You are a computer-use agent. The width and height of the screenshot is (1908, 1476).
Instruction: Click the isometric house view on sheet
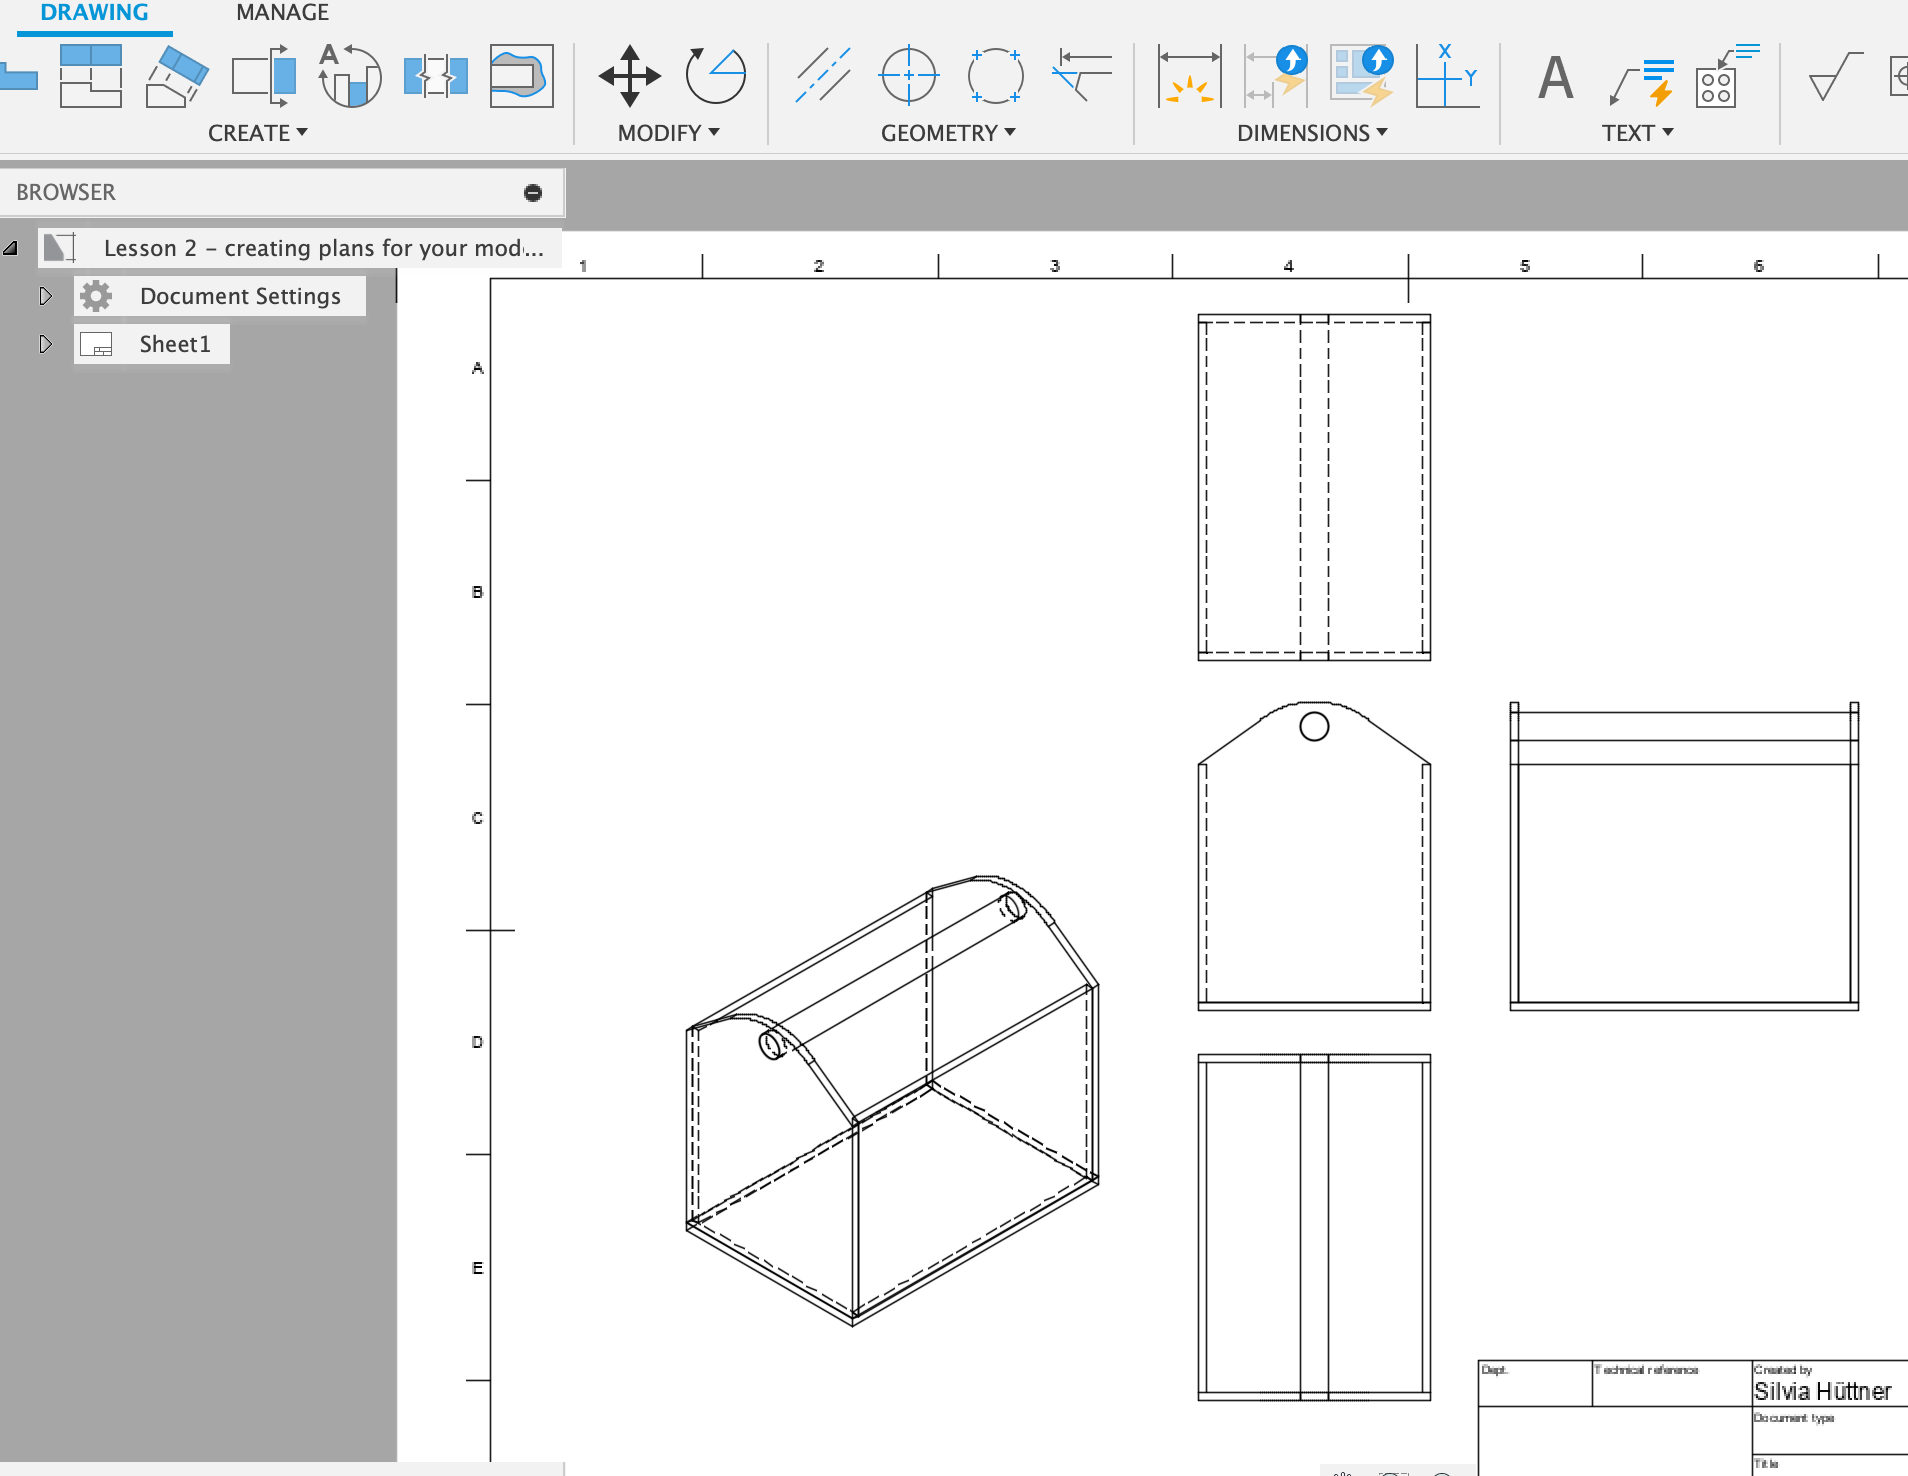pos(892,1100)
